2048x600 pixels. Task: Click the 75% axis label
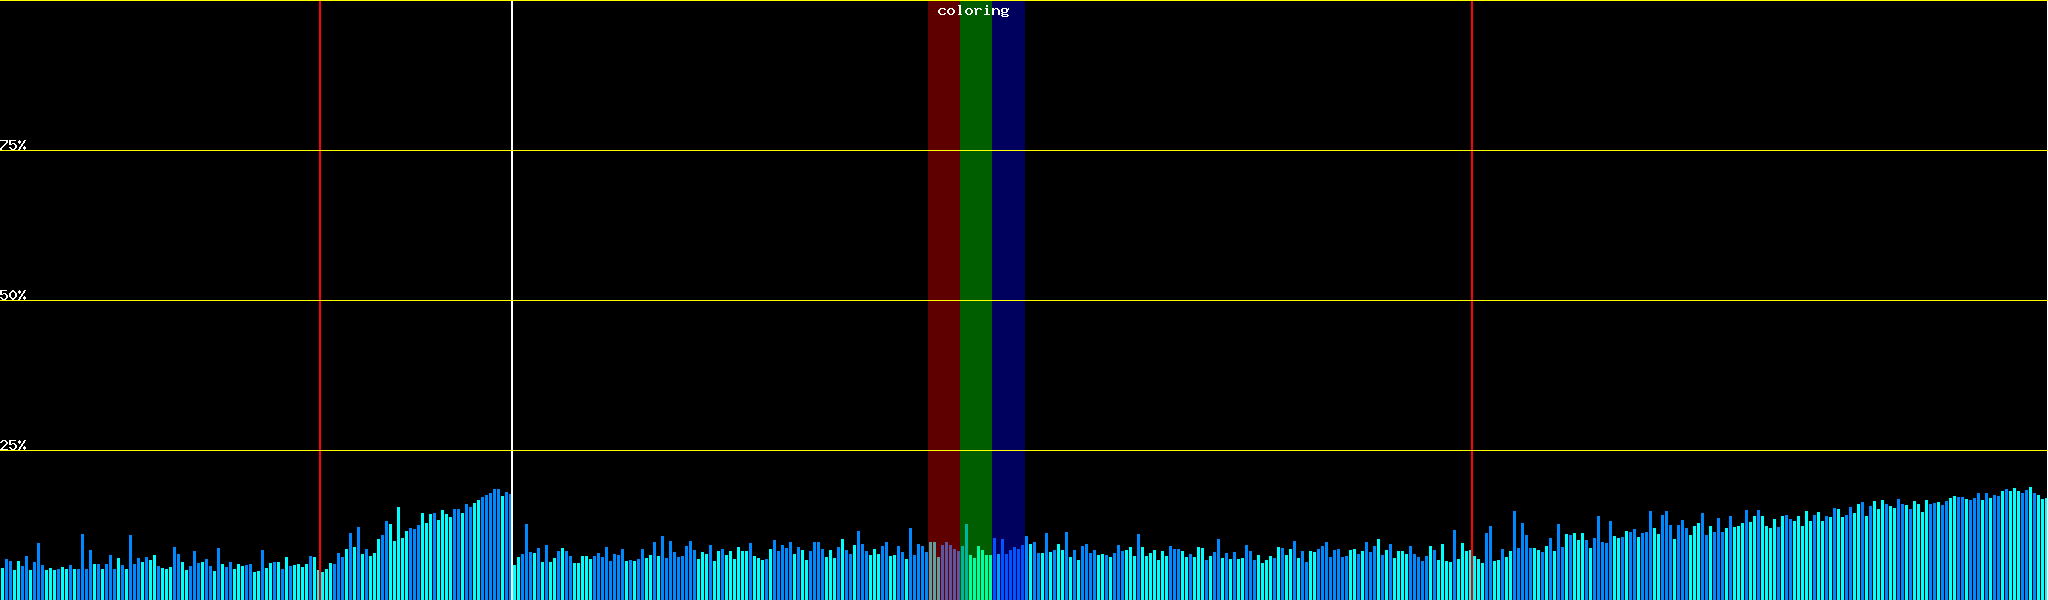13,145
